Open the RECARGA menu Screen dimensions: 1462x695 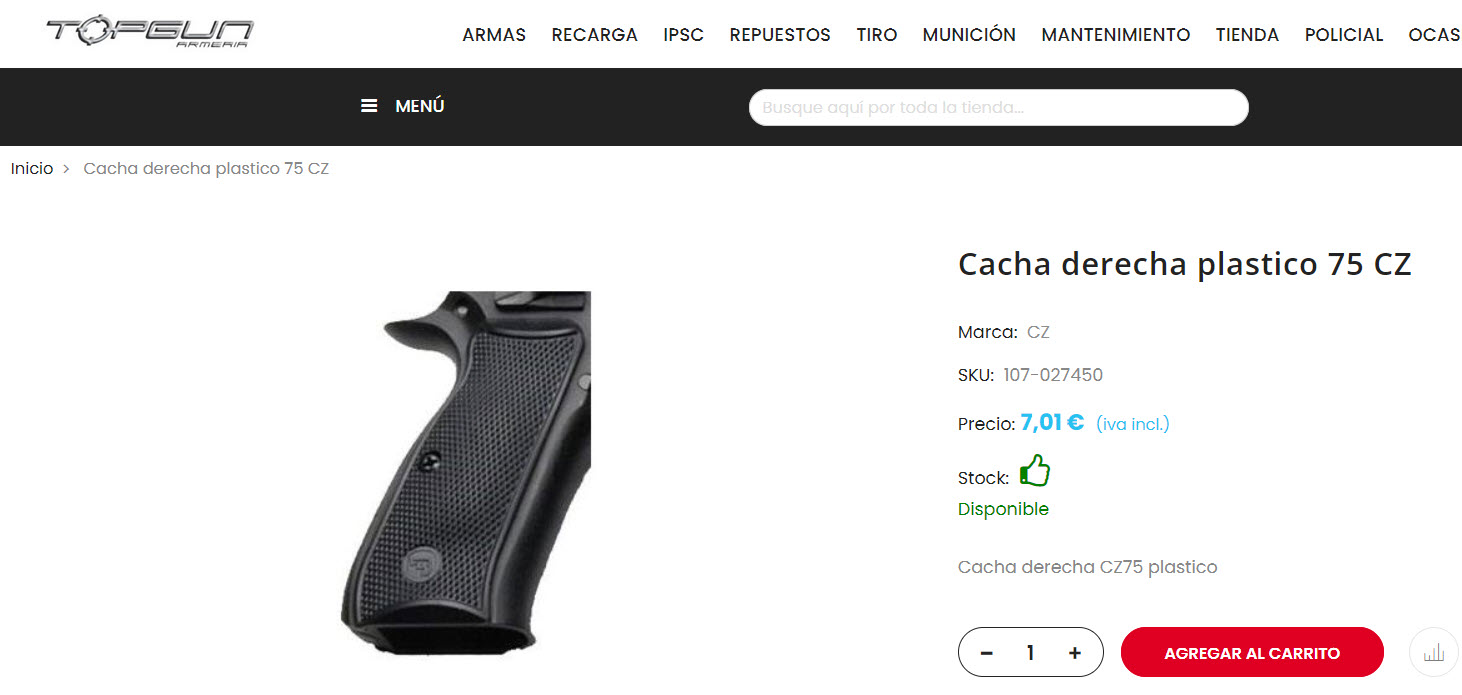594,35
